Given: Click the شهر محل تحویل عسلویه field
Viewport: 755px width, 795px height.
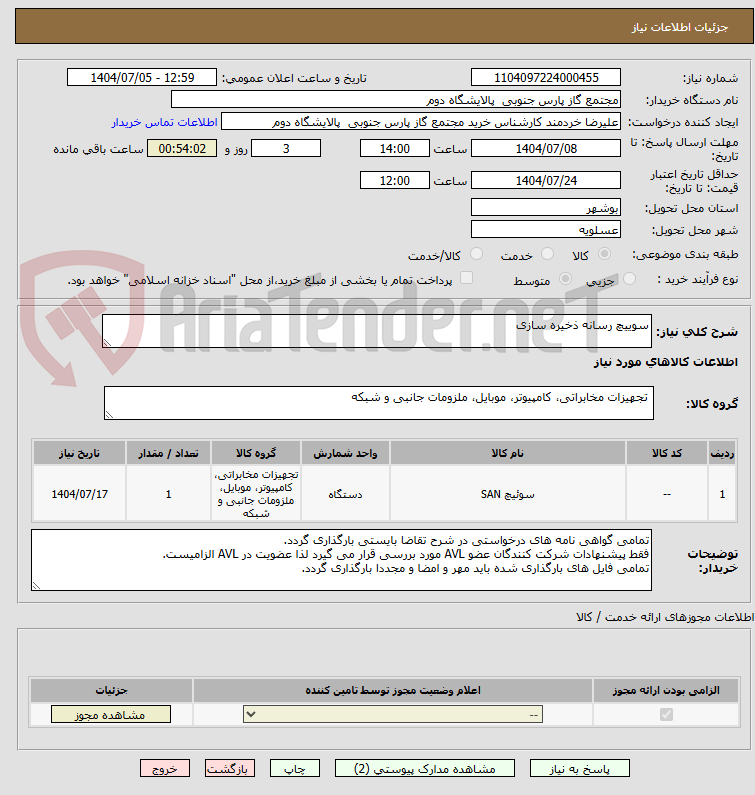Looking at the screenshot, I should [546, 229].
